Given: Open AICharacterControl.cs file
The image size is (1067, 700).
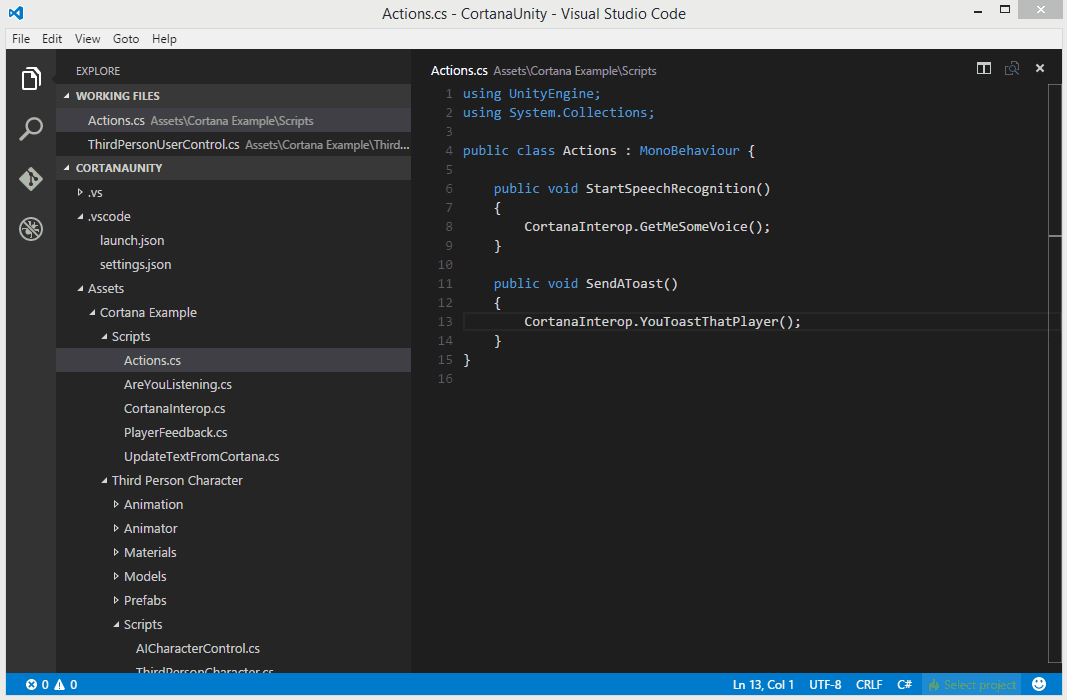Looking at the screenshot, I should (197, 648).
